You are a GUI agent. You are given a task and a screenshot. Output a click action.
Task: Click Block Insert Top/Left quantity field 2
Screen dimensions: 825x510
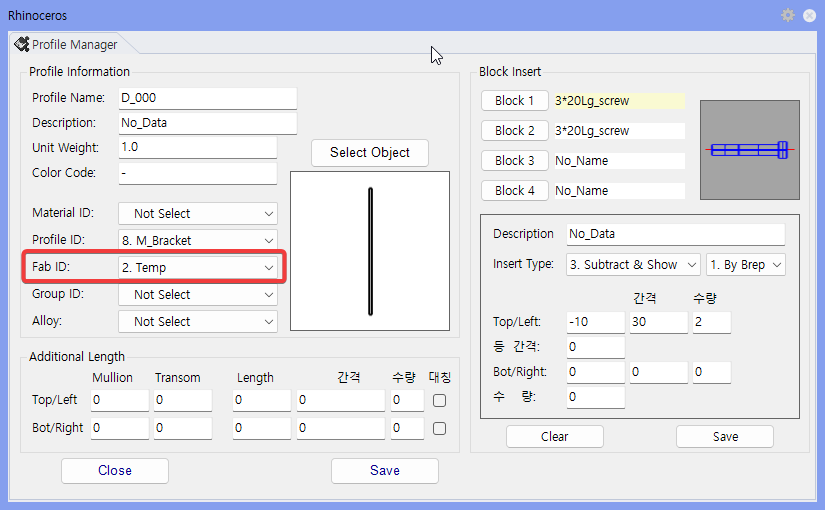pyautogui.click(x=712, y=322)
